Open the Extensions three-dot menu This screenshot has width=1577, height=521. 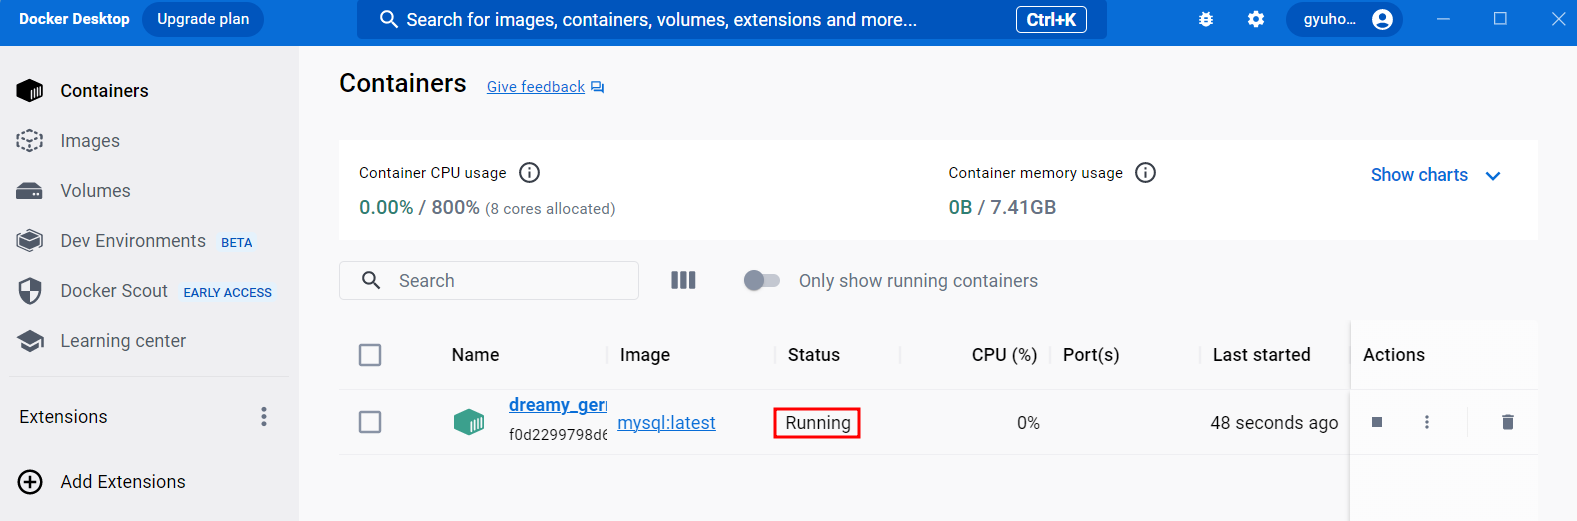tap(264, 417)
